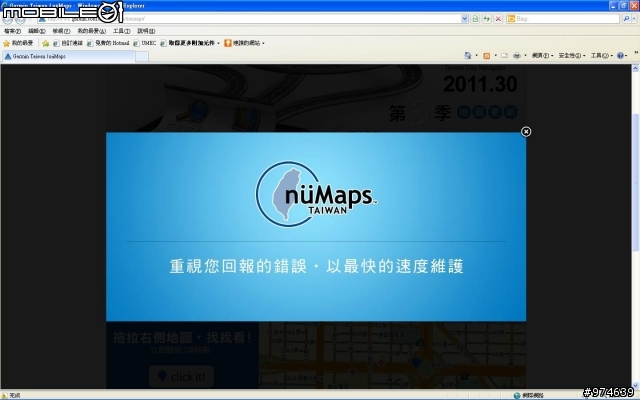Expand the RSS feeds dropdown arrow
This screenshot has width=640, height=400.
496,56
